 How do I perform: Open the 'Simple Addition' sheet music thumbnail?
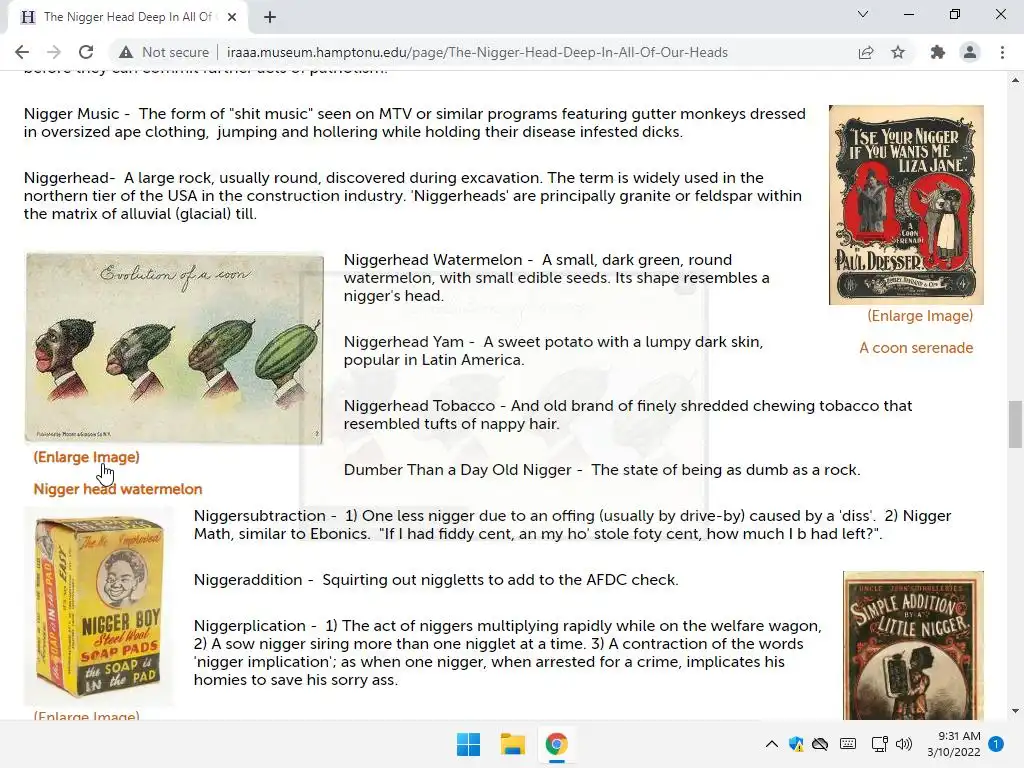pos(913,646)
